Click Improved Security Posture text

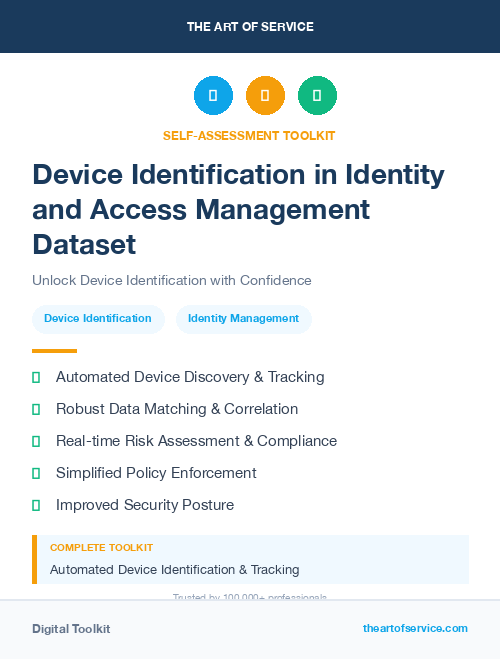coord(145,505)
